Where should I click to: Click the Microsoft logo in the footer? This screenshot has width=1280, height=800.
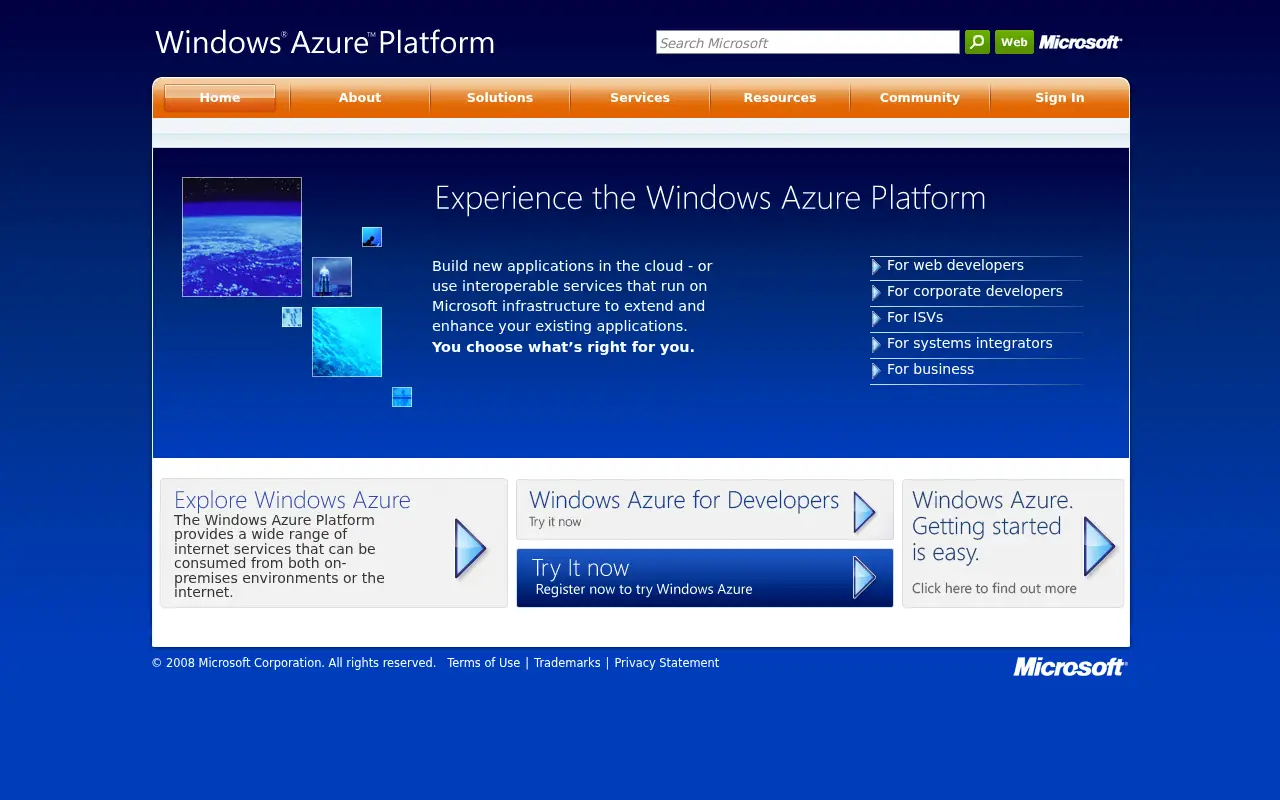pyautogui.click(x=1070, y=667)
